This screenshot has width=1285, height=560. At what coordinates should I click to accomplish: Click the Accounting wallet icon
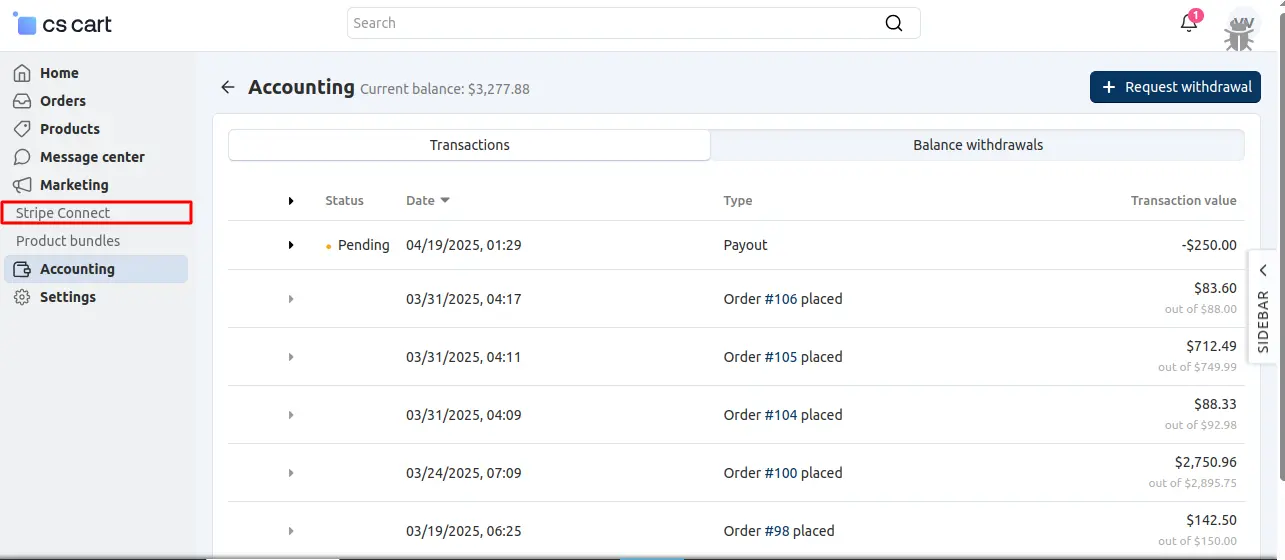point(22,269)
